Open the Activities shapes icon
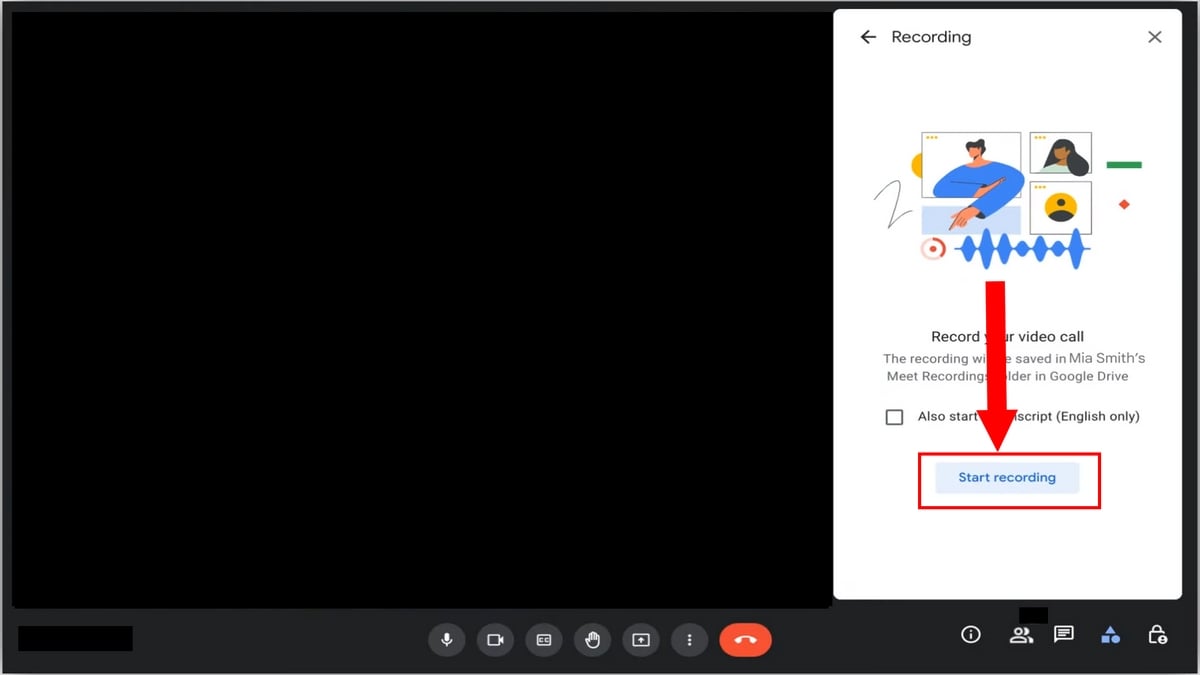Viewport: 1200px width, 675px height. click(x=1110, y=635)
